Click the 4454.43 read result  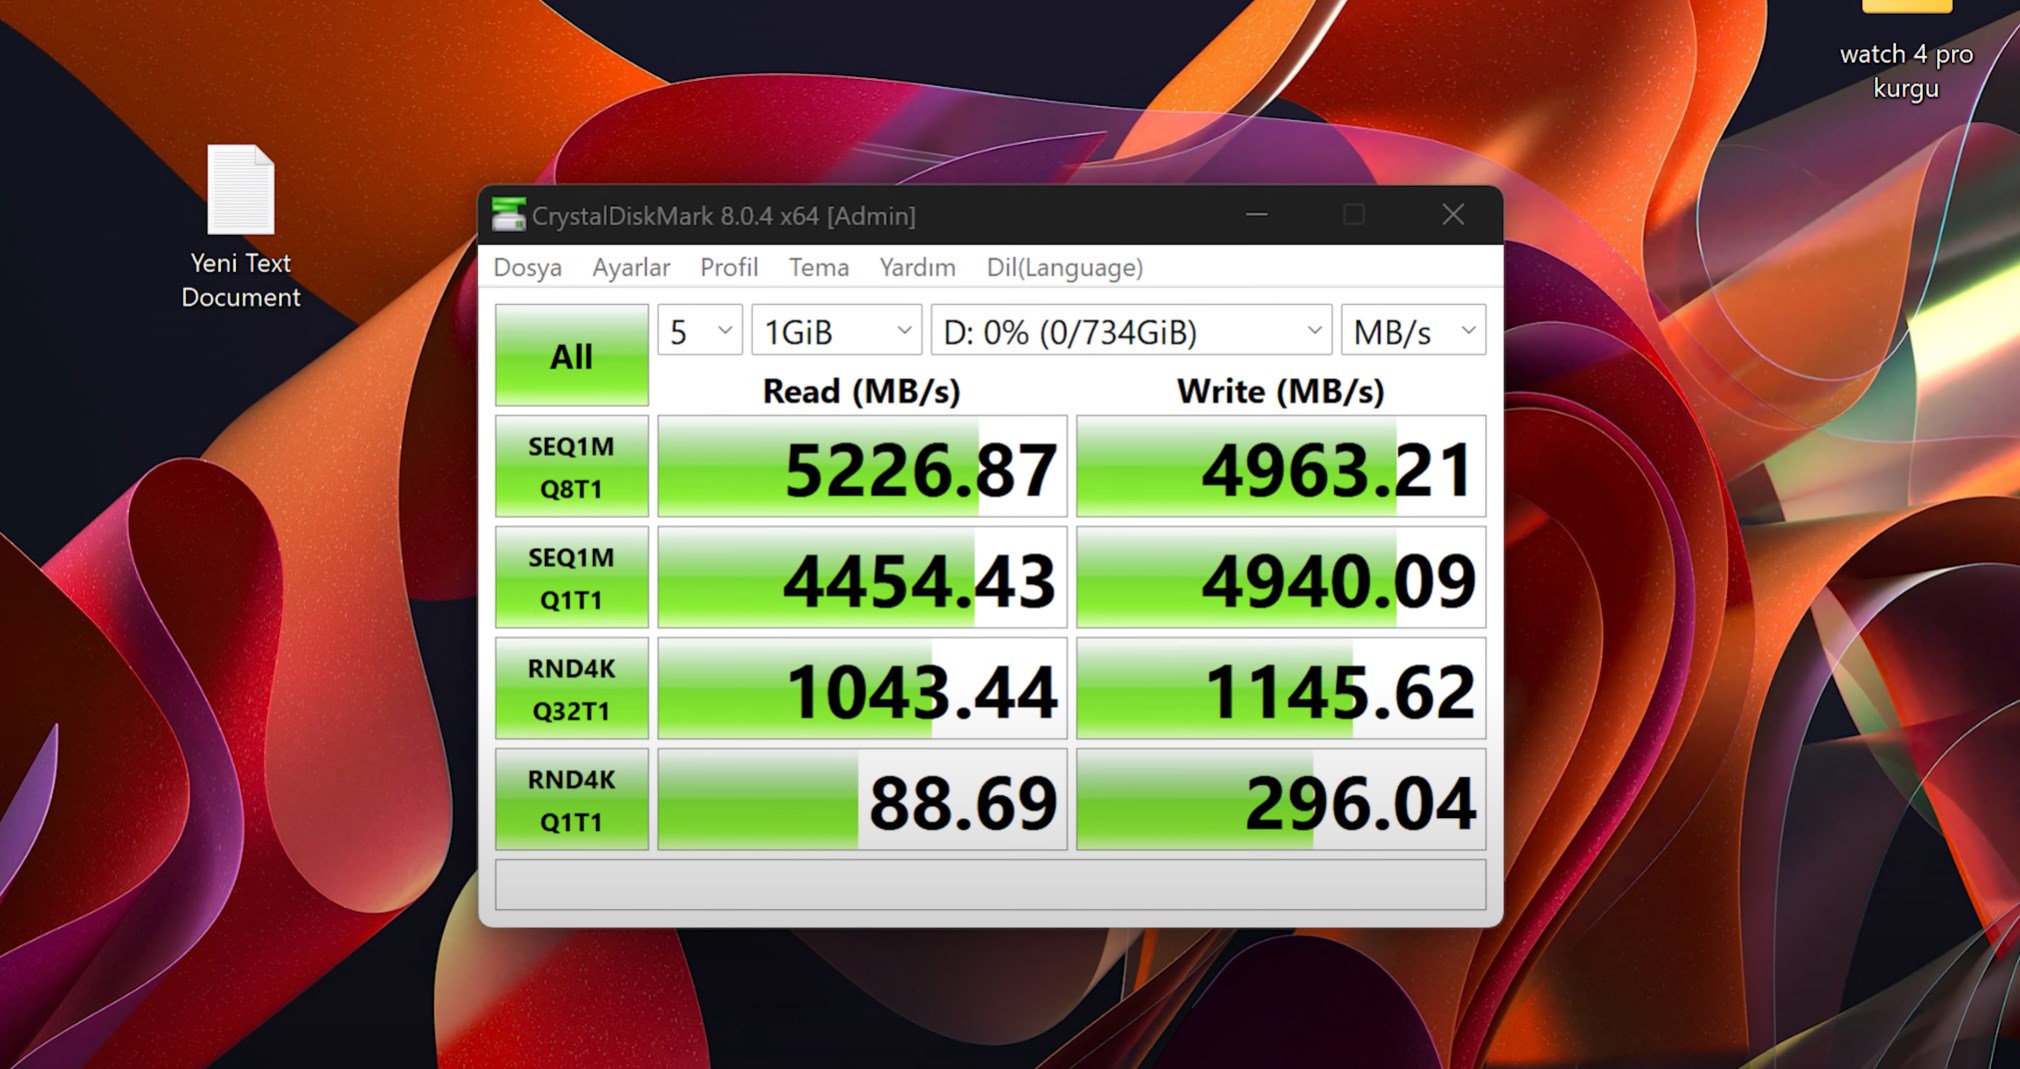[x=862, y=577]
